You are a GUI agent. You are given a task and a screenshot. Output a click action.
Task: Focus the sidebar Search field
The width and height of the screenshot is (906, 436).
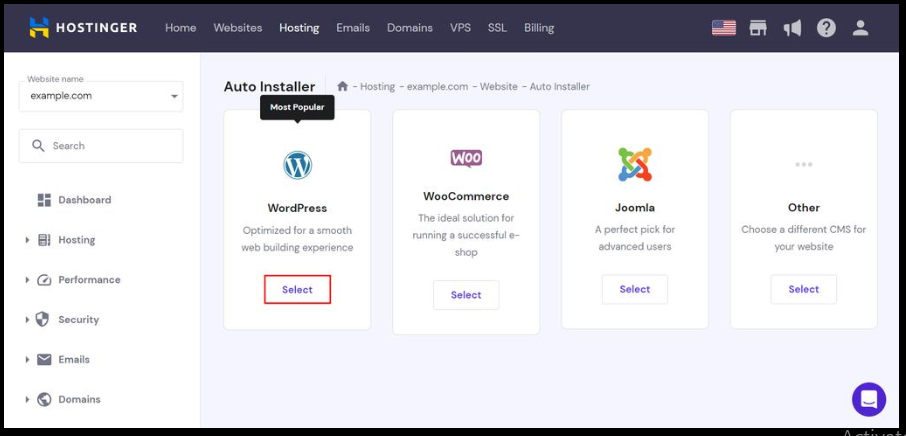point(101,146)
